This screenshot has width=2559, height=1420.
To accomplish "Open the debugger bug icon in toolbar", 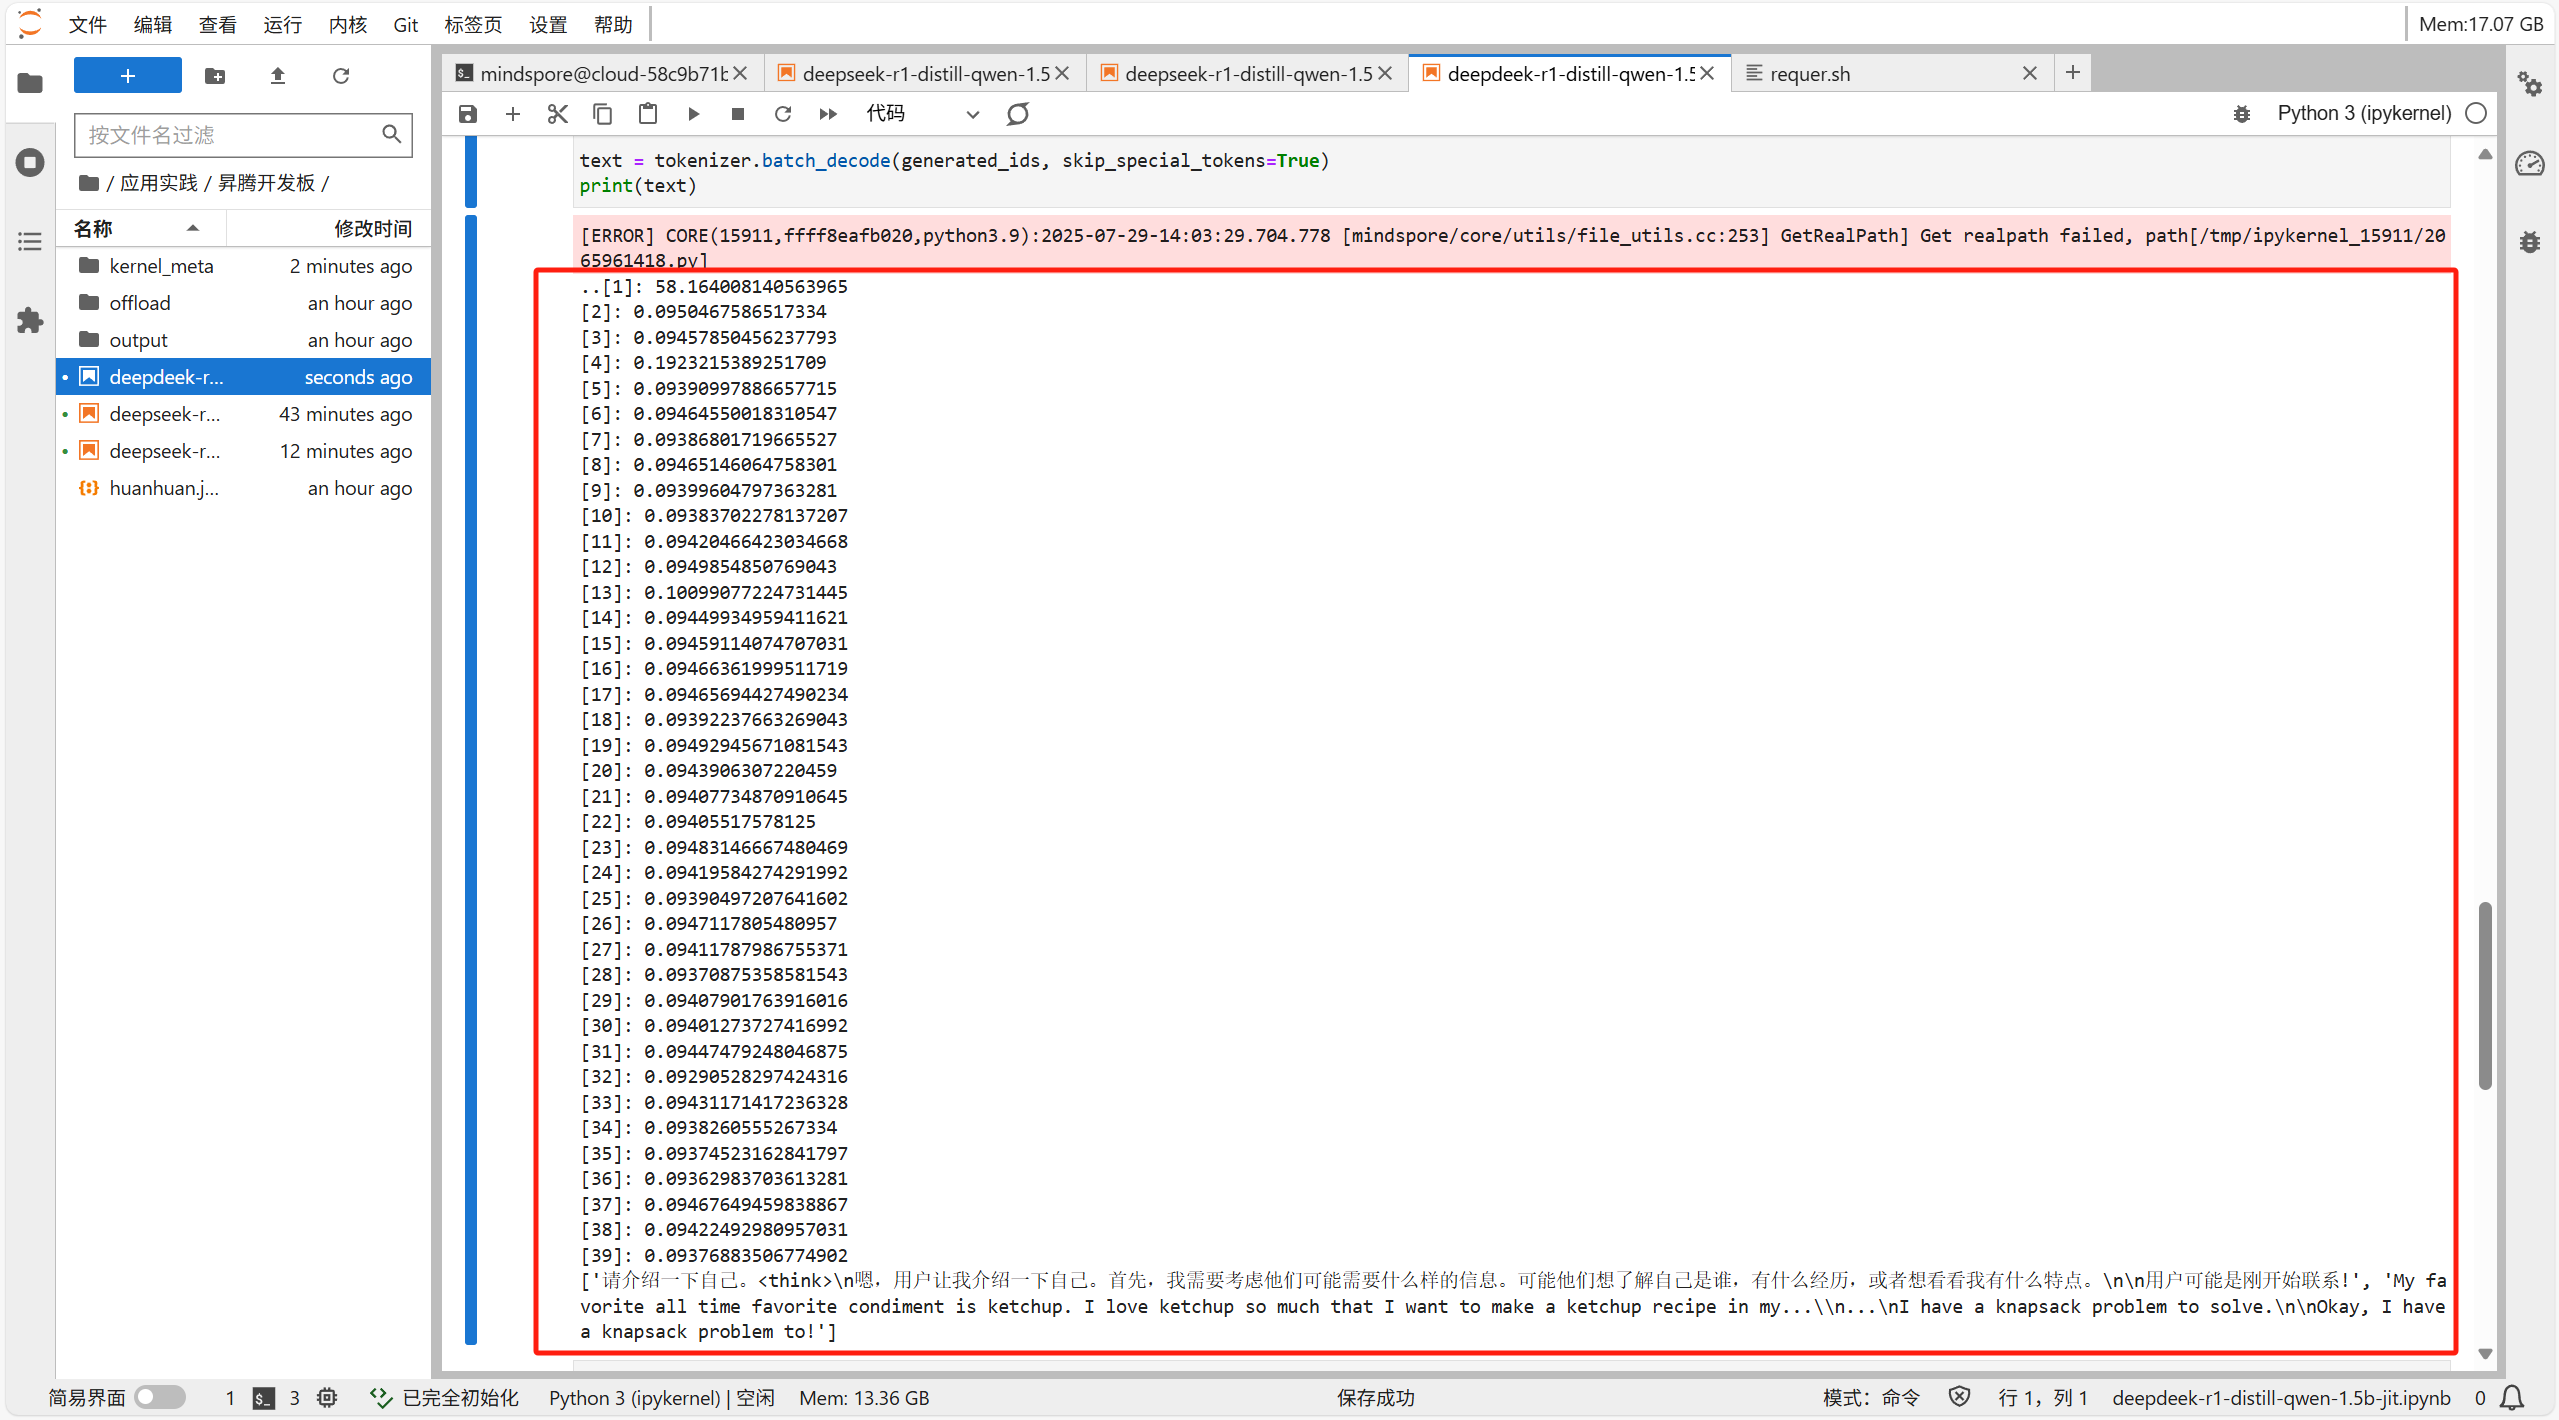I will (x=2241, y=114).
